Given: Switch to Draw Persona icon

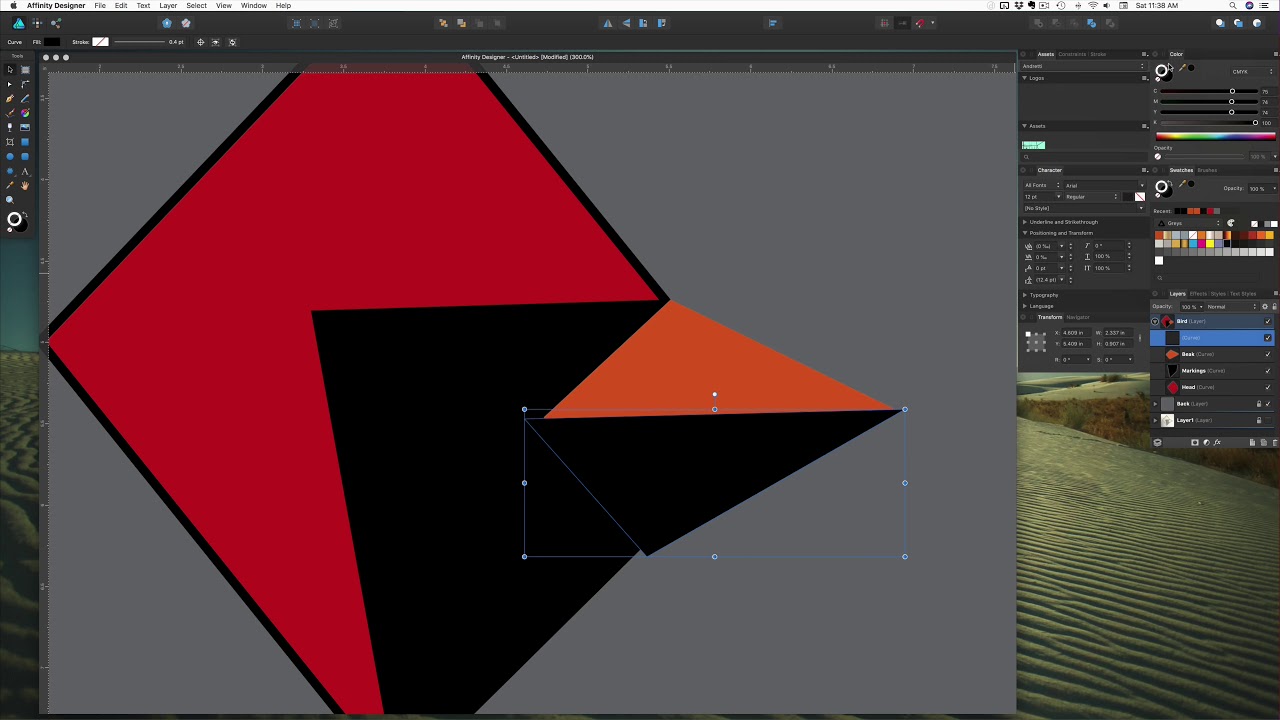Looking at the screenshot, I should click(18, 23).
